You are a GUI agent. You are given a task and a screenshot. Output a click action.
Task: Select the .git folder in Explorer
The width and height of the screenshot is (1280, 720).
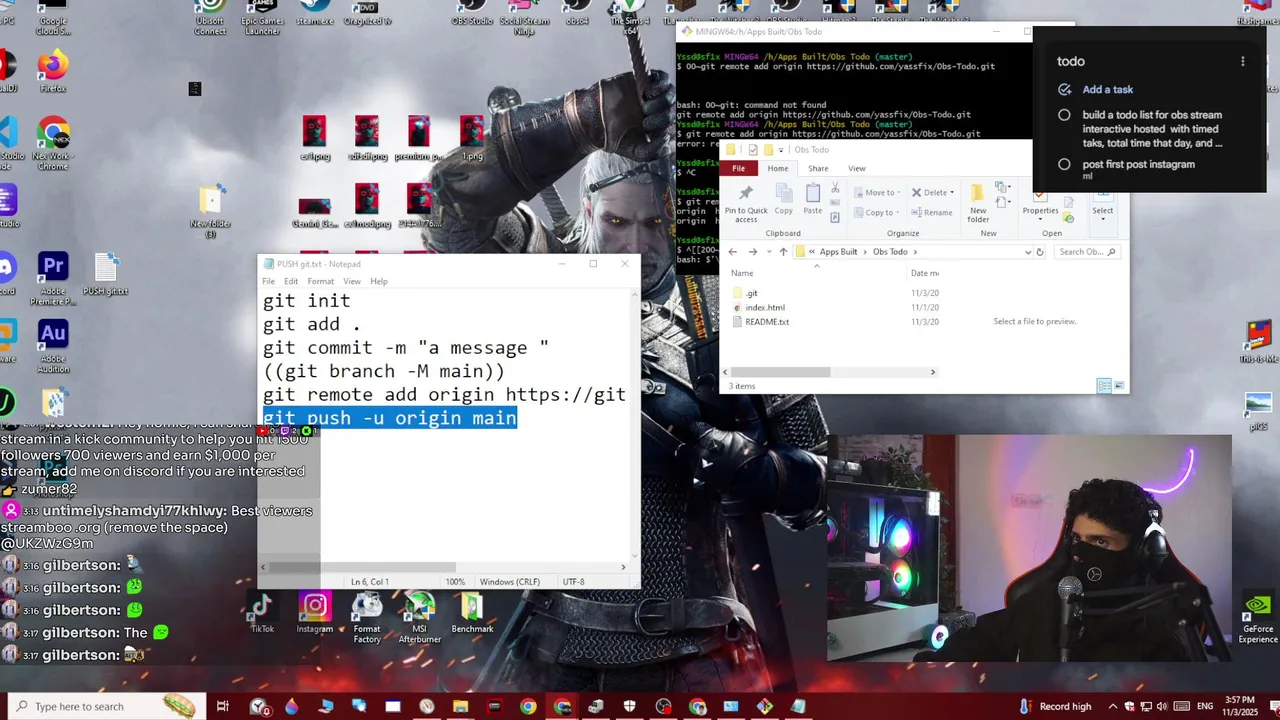(751, 293)
